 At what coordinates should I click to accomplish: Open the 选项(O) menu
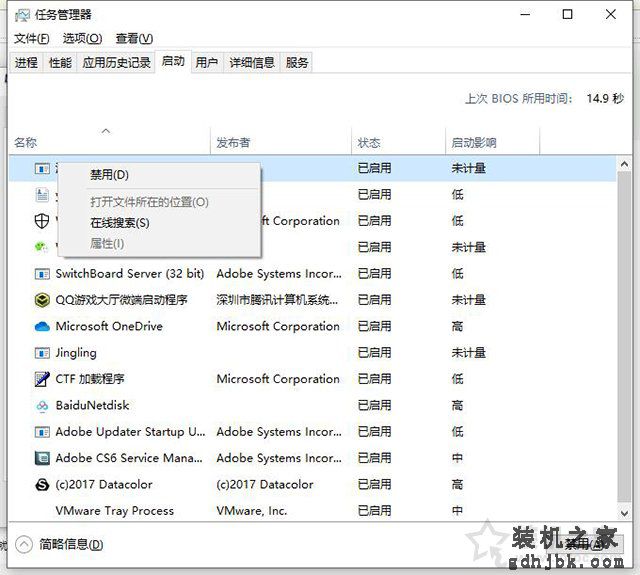pyautogui.click(x=82, y=38)
